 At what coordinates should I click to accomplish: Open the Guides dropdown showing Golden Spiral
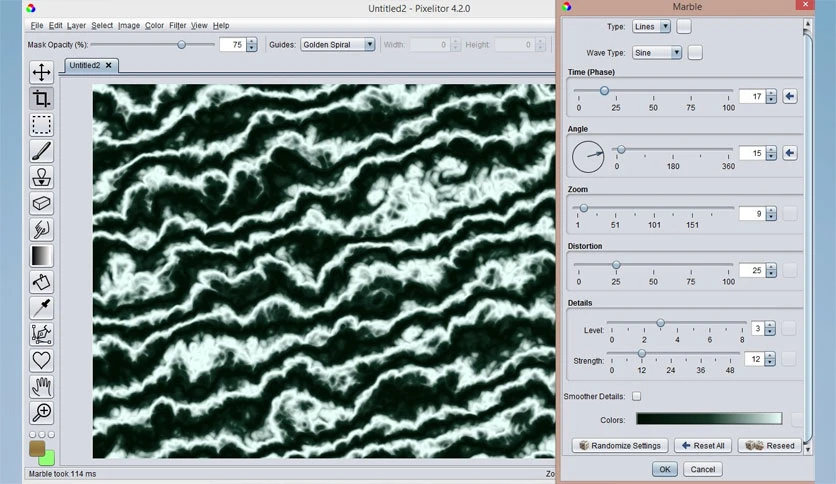[337, 45]
